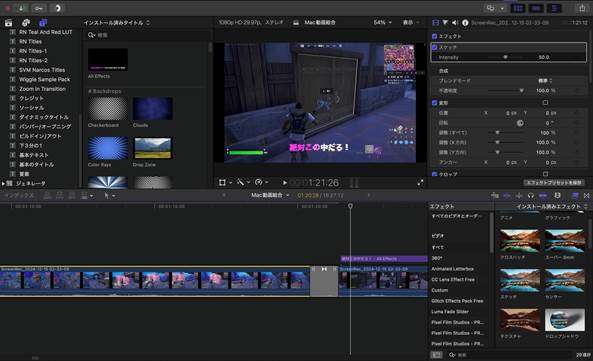Image resolution: width=593 pixels, height=361 pixels.
Task: Toggle the 変形 transform checkbox
Action: pos(435,103)
